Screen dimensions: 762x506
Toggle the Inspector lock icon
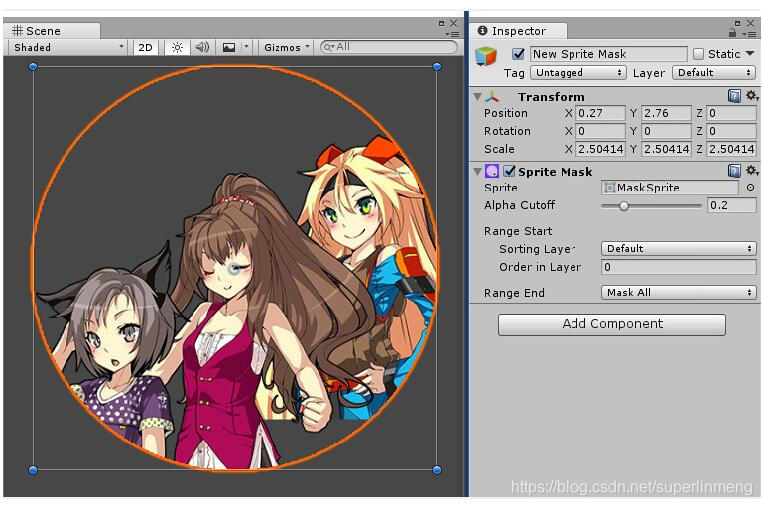[x=732, y=33]
